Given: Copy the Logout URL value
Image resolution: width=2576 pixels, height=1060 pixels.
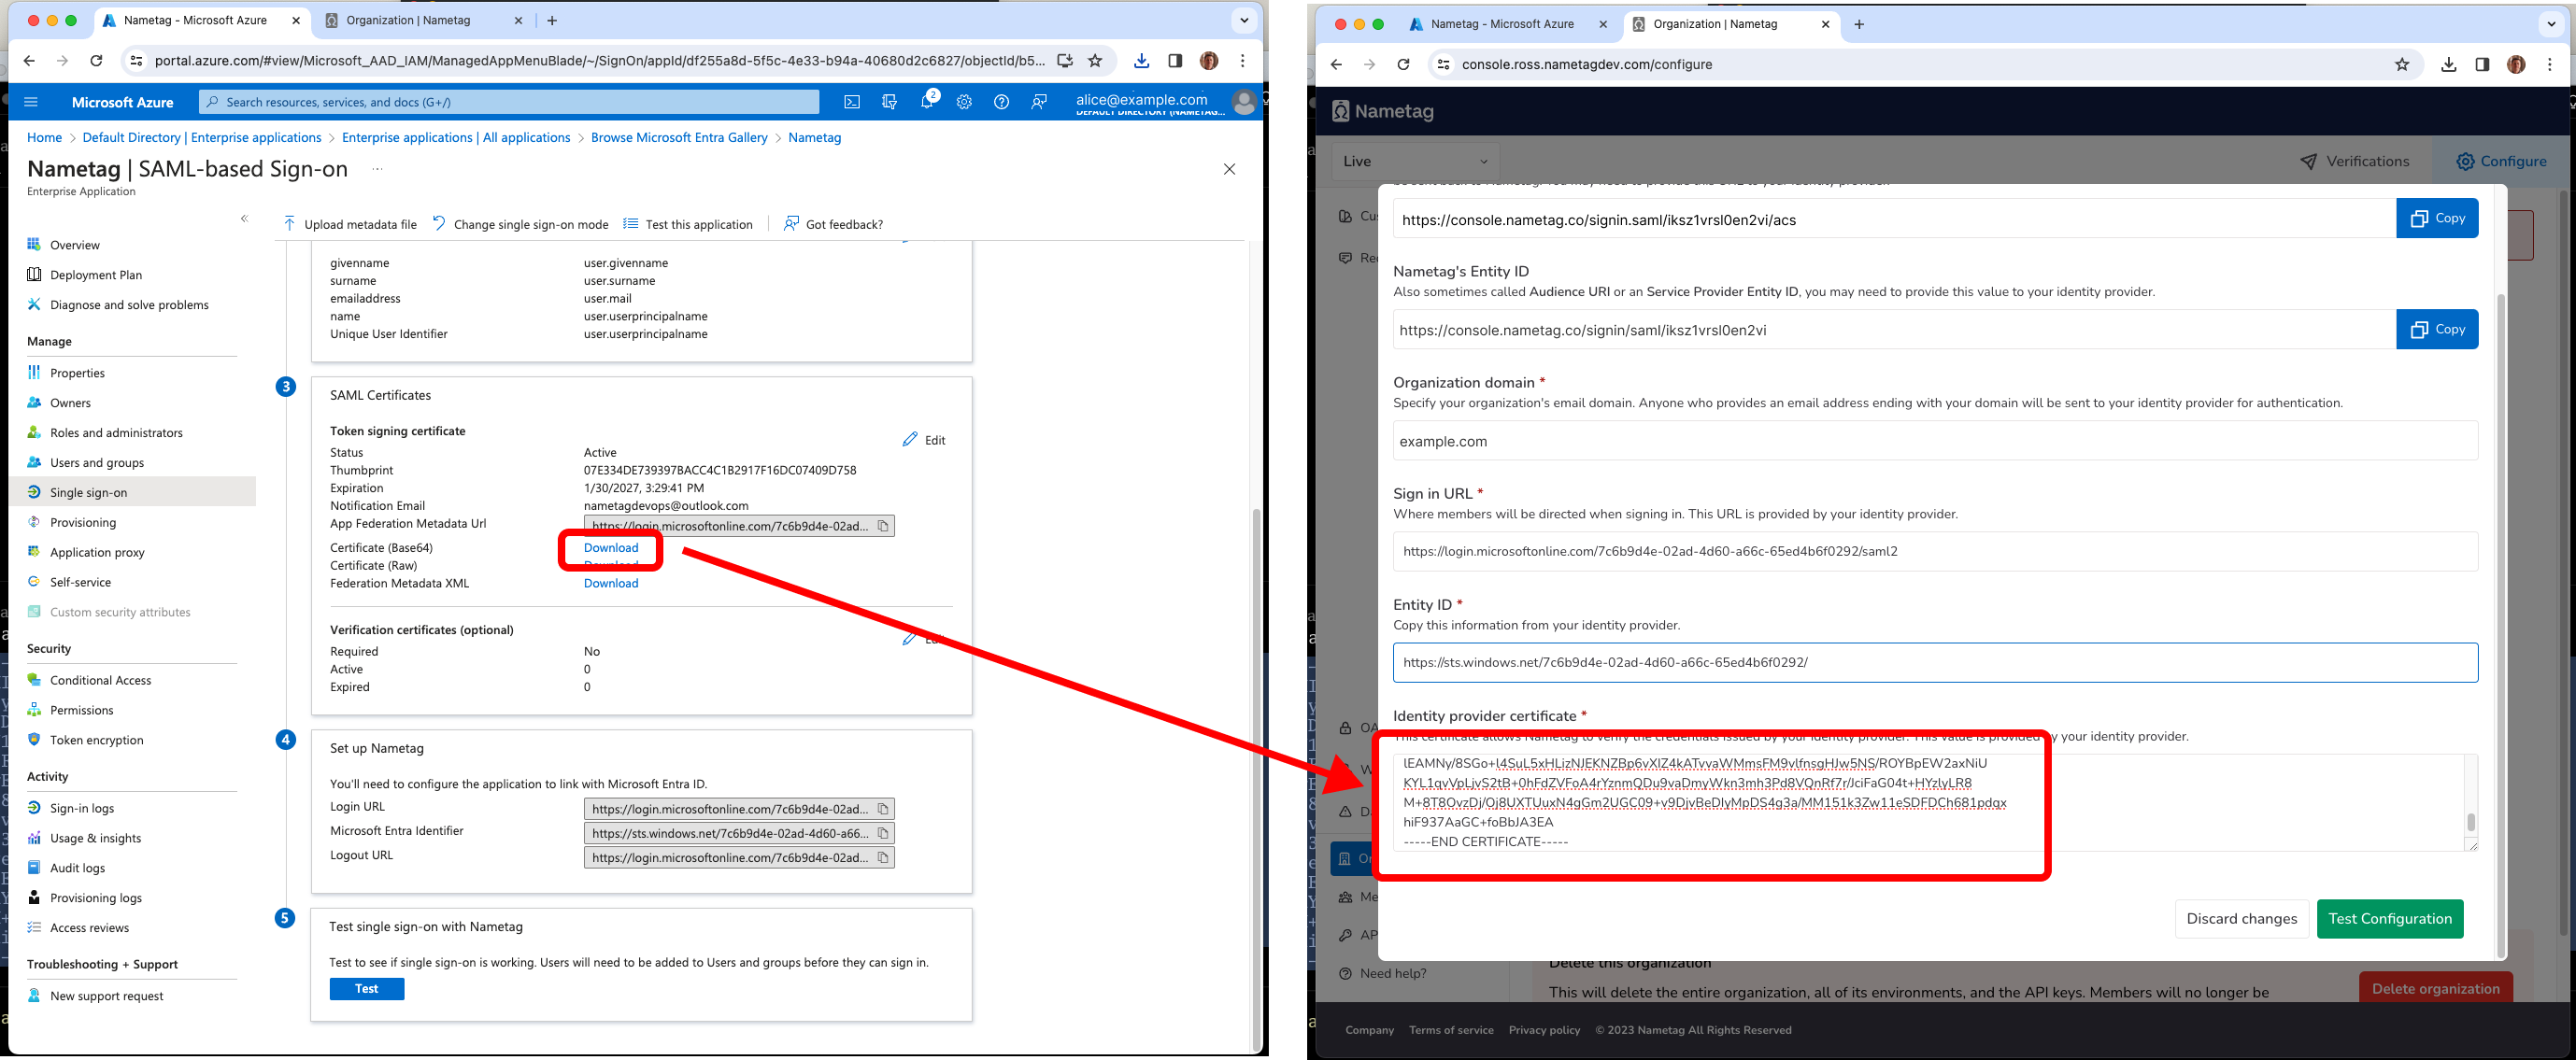Looking at the screenshot, I should pos(883,857).
